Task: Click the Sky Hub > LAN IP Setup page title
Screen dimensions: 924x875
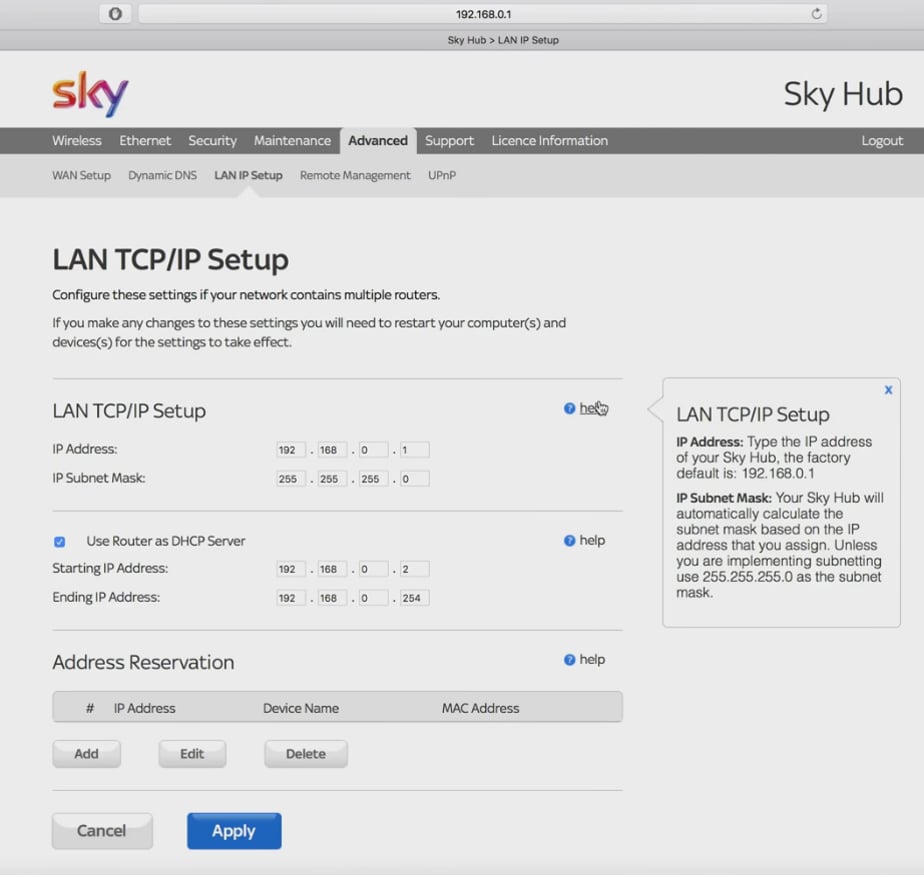Action: tap(503, 40)
